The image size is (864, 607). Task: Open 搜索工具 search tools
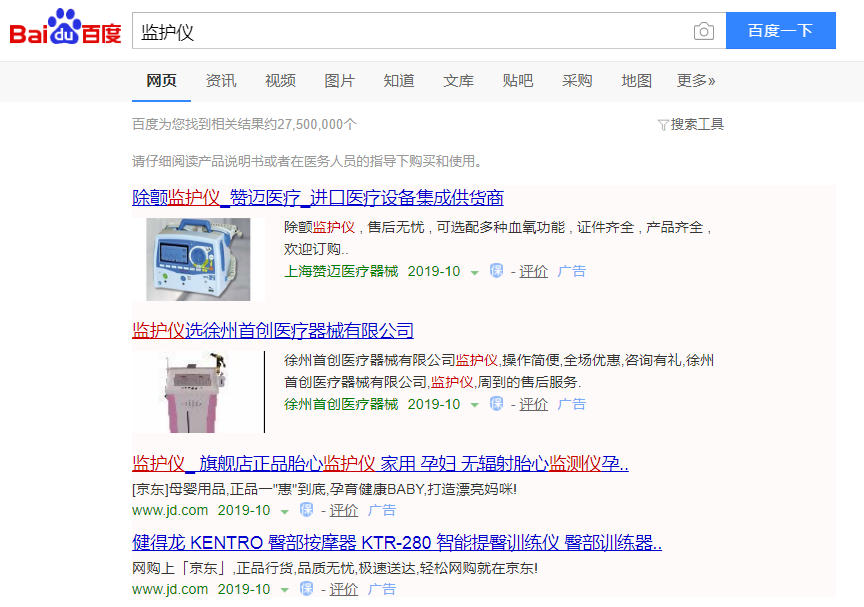tap(696, 124)
